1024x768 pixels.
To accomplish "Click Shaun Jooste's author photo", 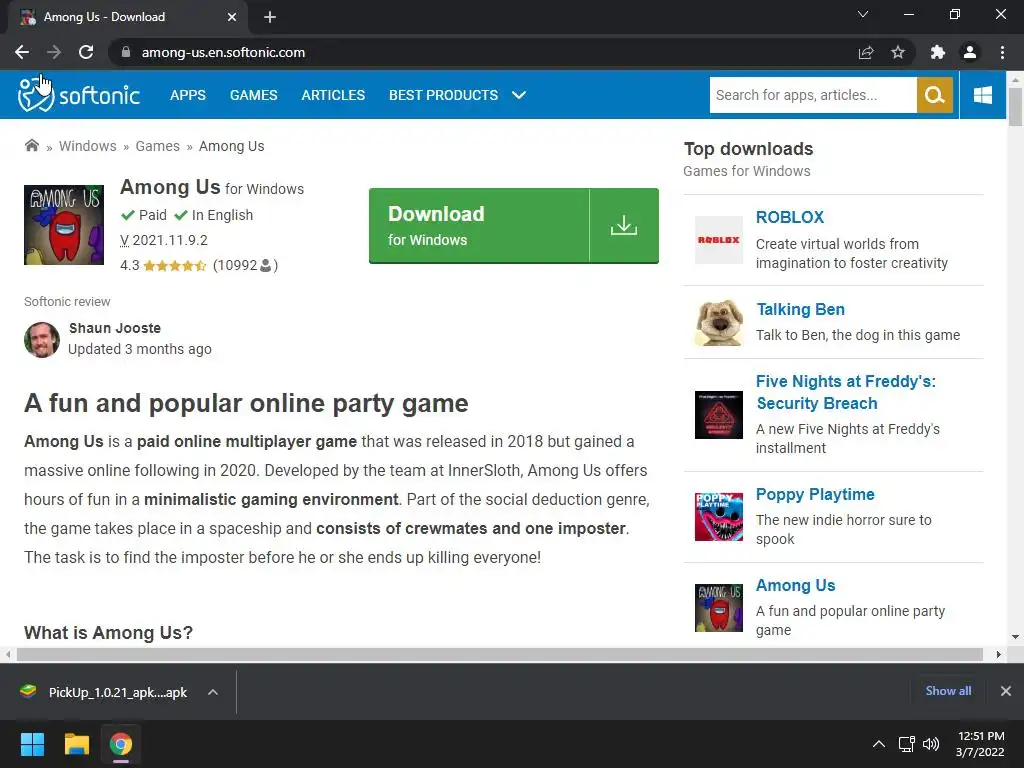I will point(42,340).
